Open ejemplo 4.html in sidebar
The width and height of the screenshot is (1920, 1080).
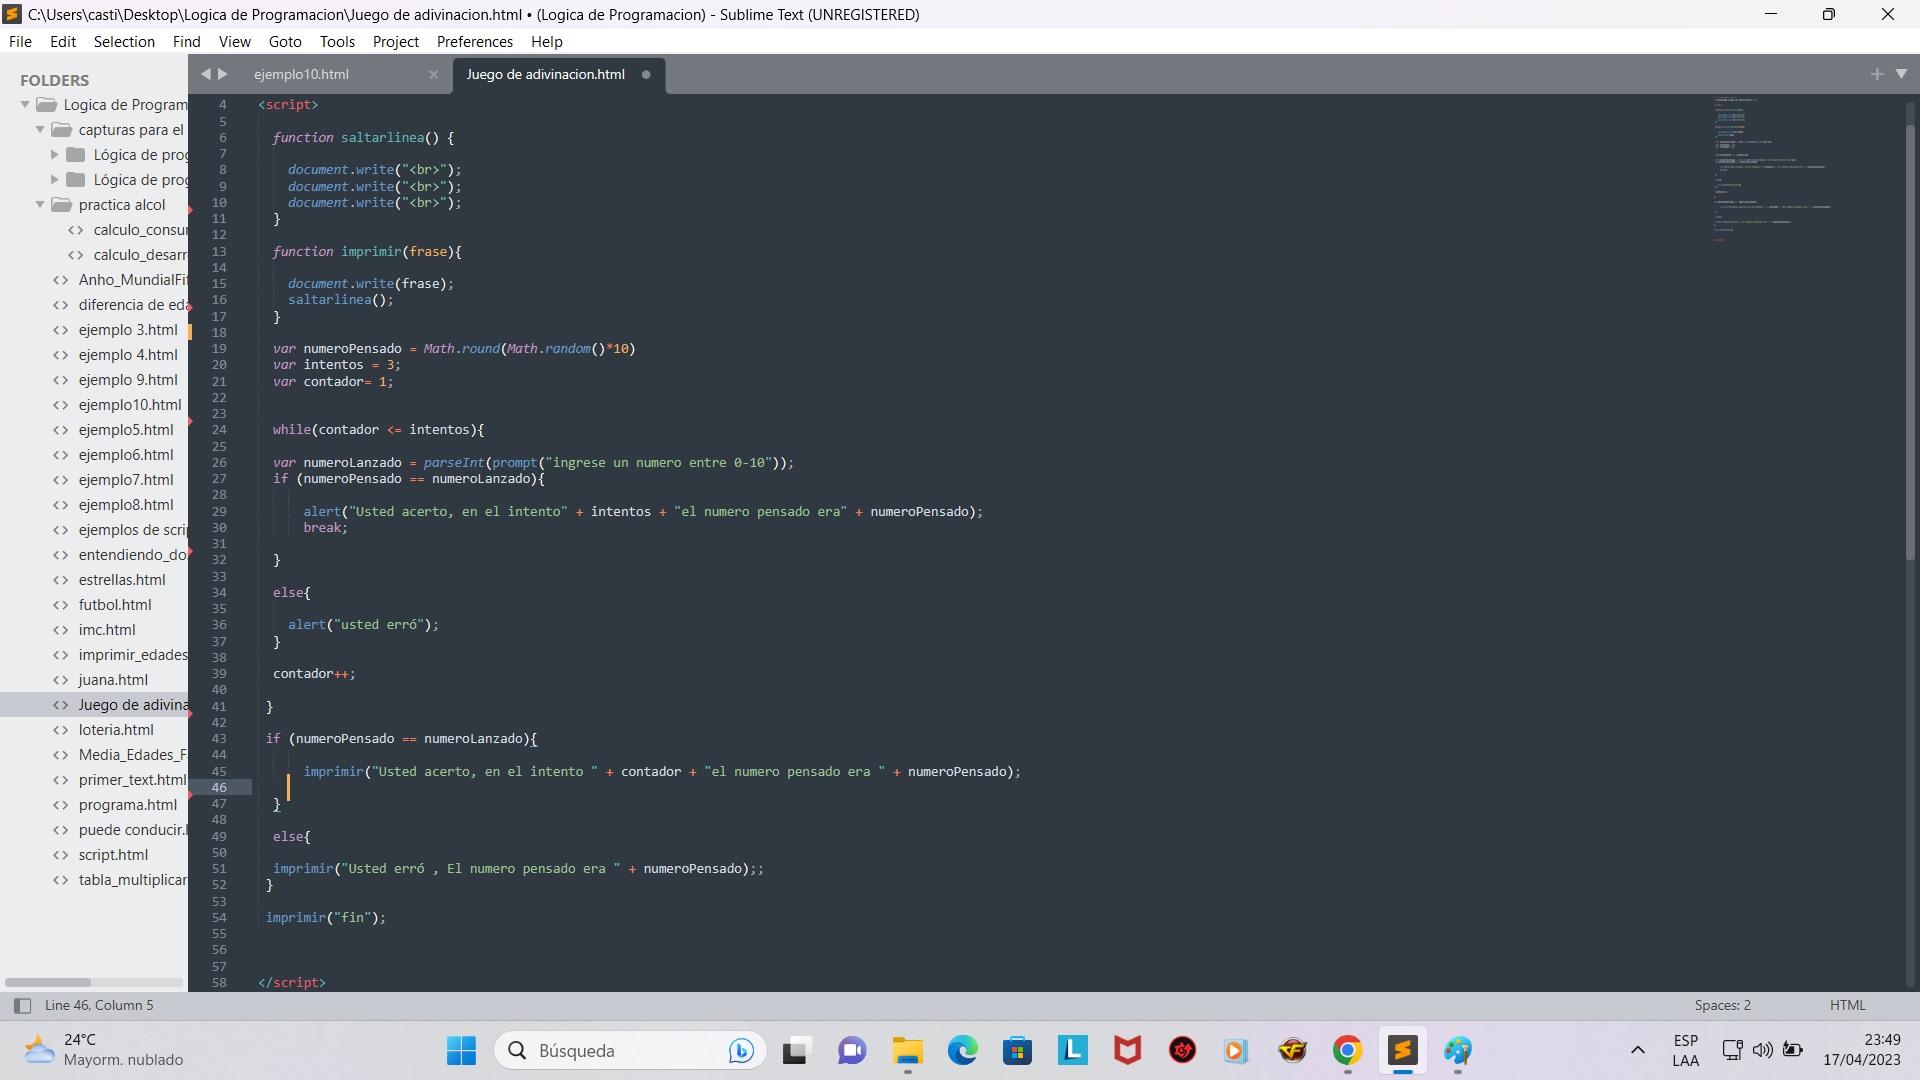[x=128, y=354]
